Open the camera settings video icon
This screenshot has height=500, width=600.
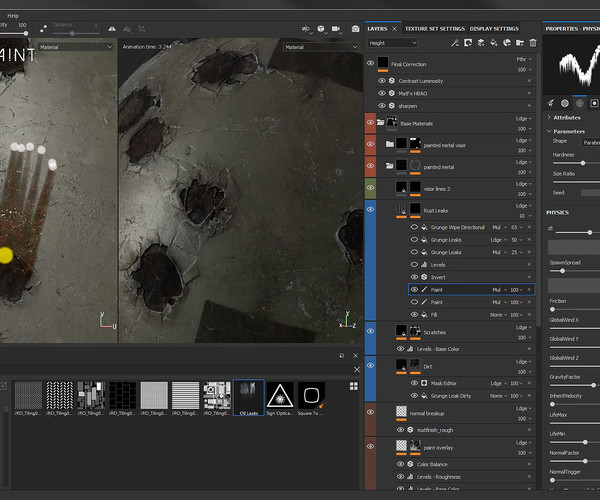point(336,29)
